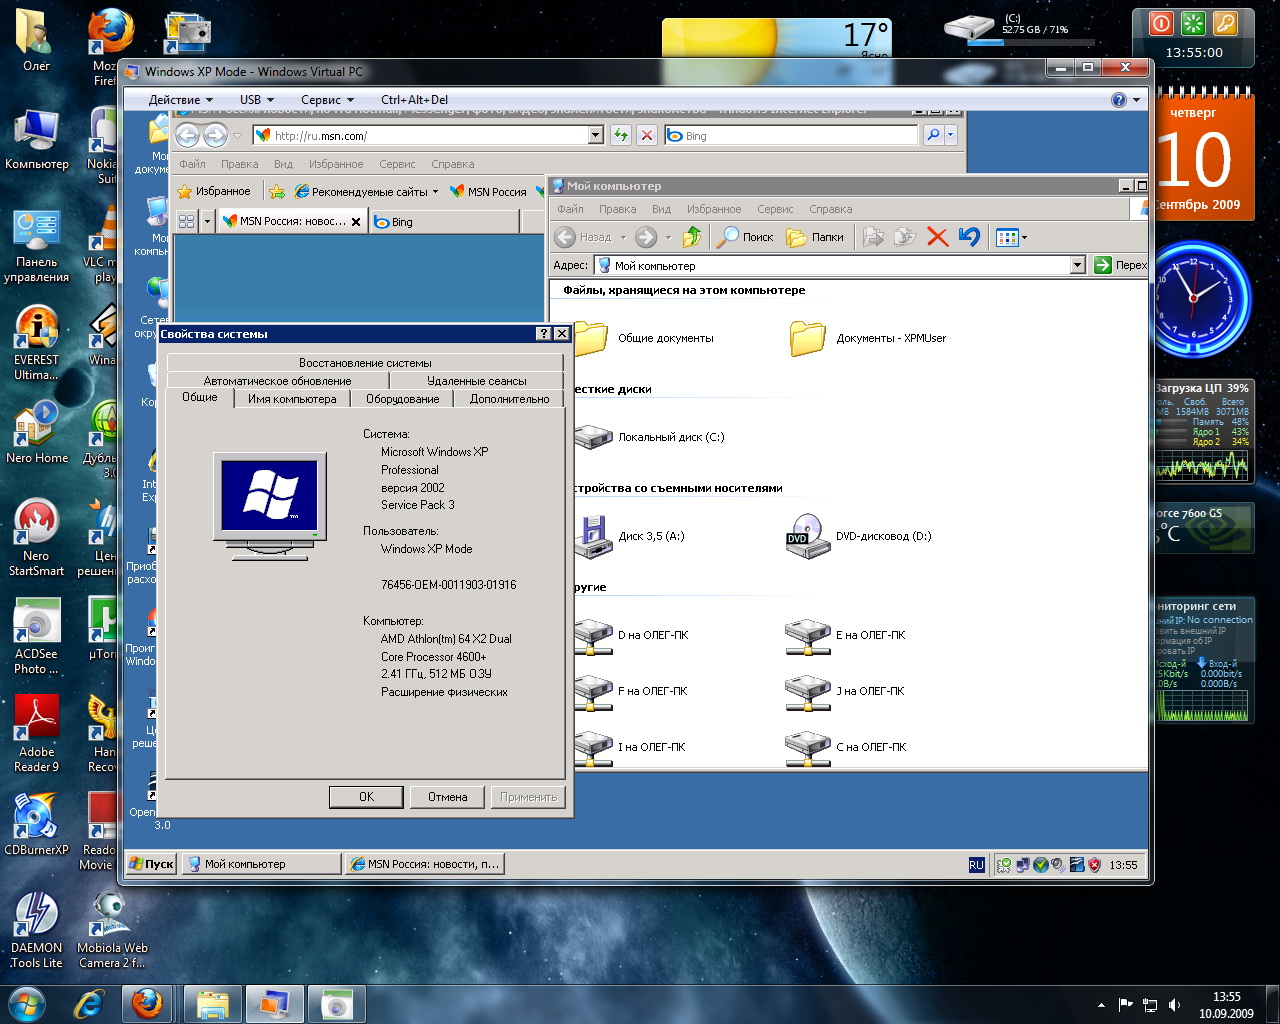The width and height of the screenshot is (1280, 1024).
Task: Open Избранное favorites star in IE
Action: coord(214,191)
